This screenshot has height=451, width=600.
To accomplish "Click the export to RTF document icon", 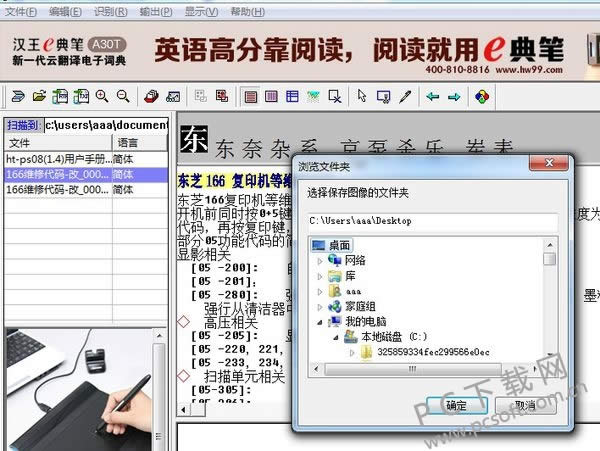I will [x=60, y=96].
